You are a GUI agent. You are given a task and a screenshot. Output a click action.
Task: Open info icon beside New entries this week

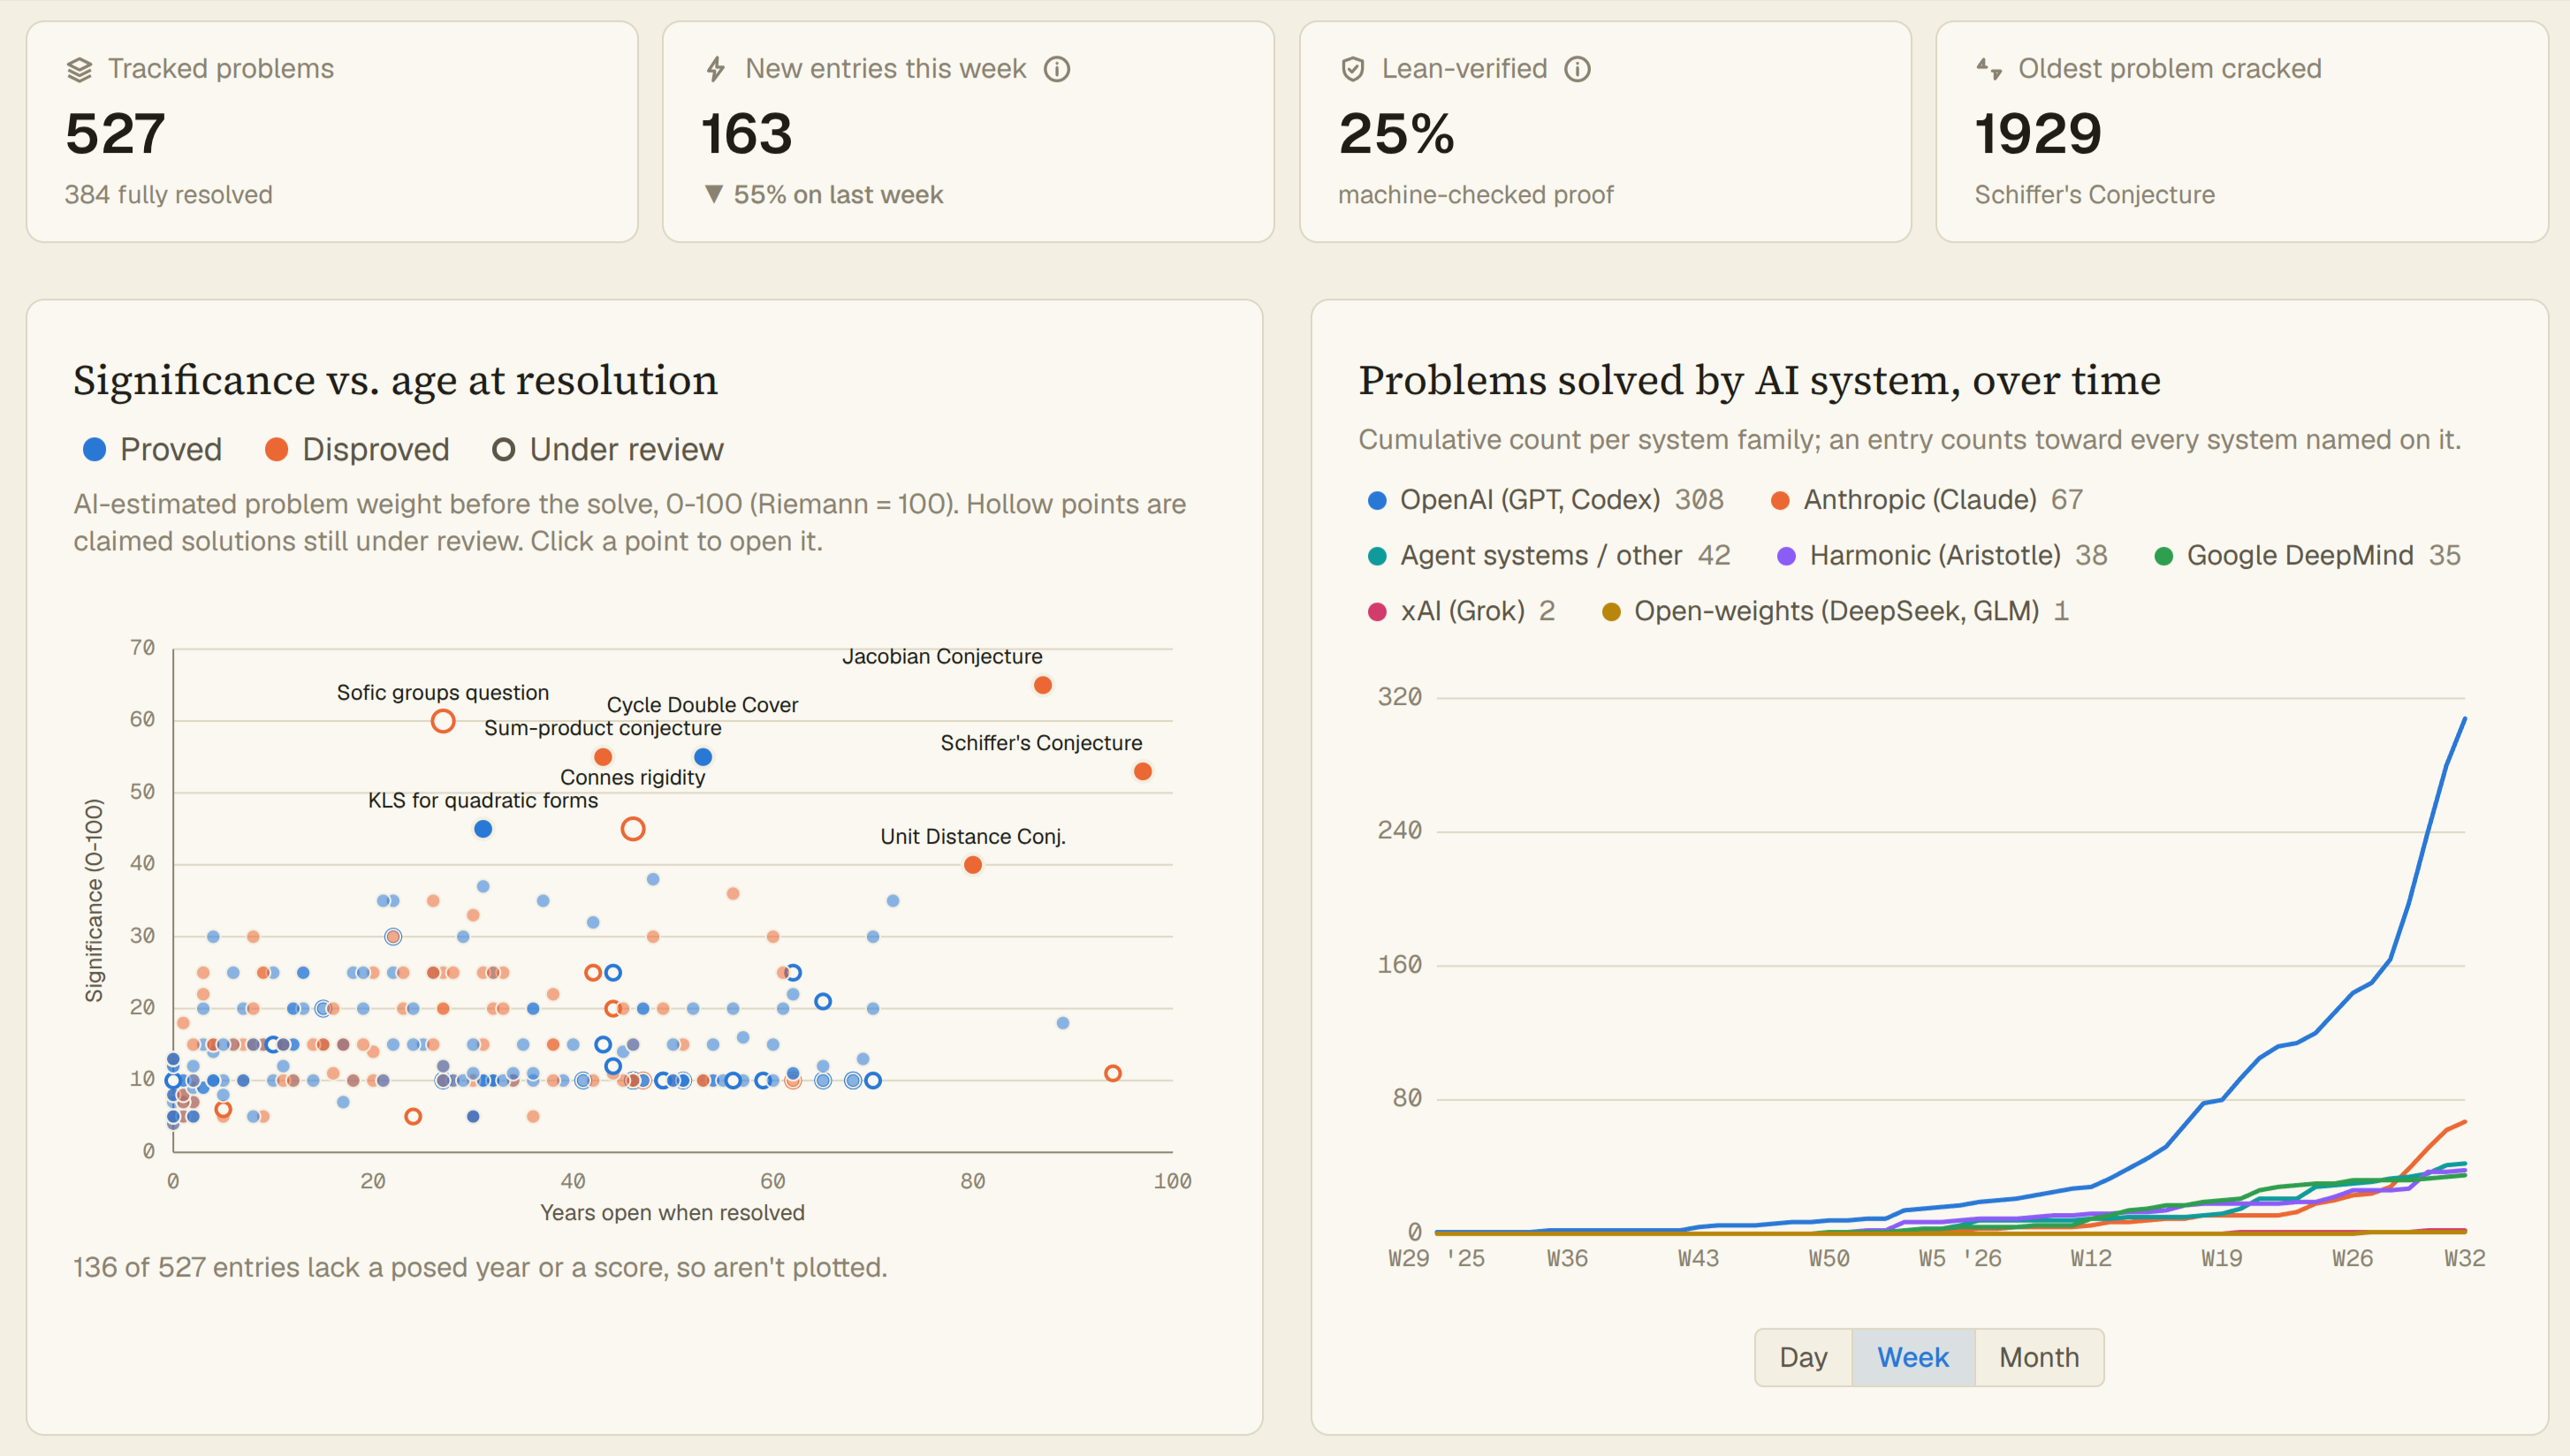tap(1057, 69)
